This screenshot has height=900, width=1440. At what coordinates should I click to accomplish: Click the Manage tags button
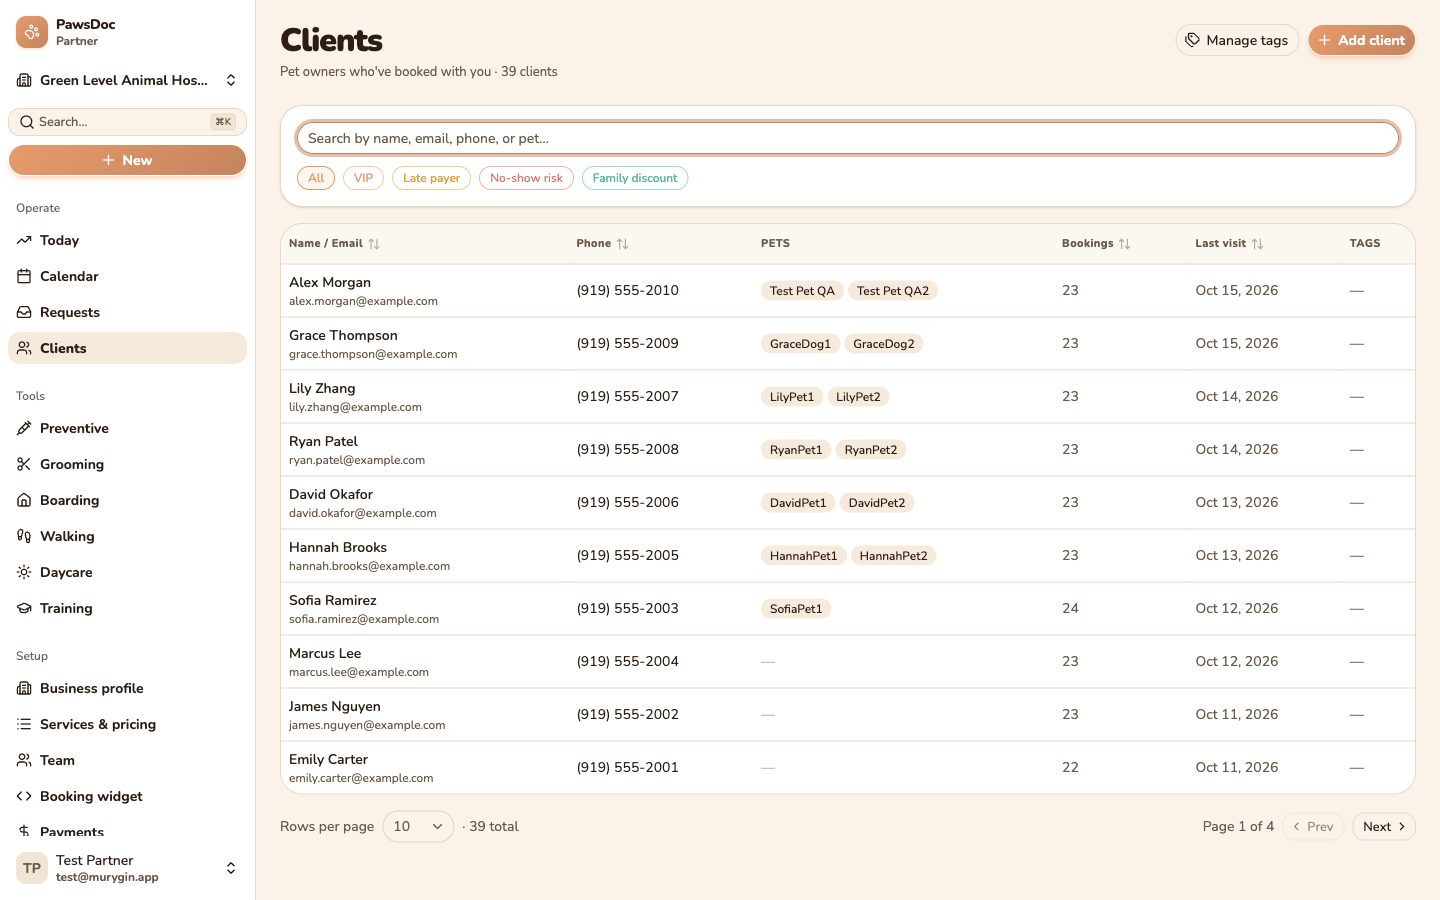click(1237, 40)
